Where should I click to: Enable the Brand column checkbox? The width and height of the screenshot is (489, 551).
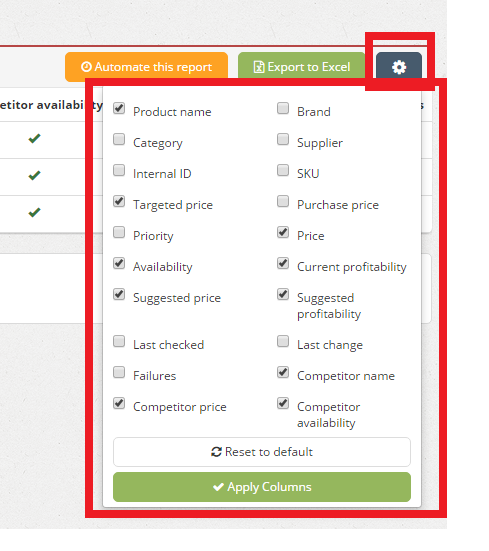coord(283,108)
